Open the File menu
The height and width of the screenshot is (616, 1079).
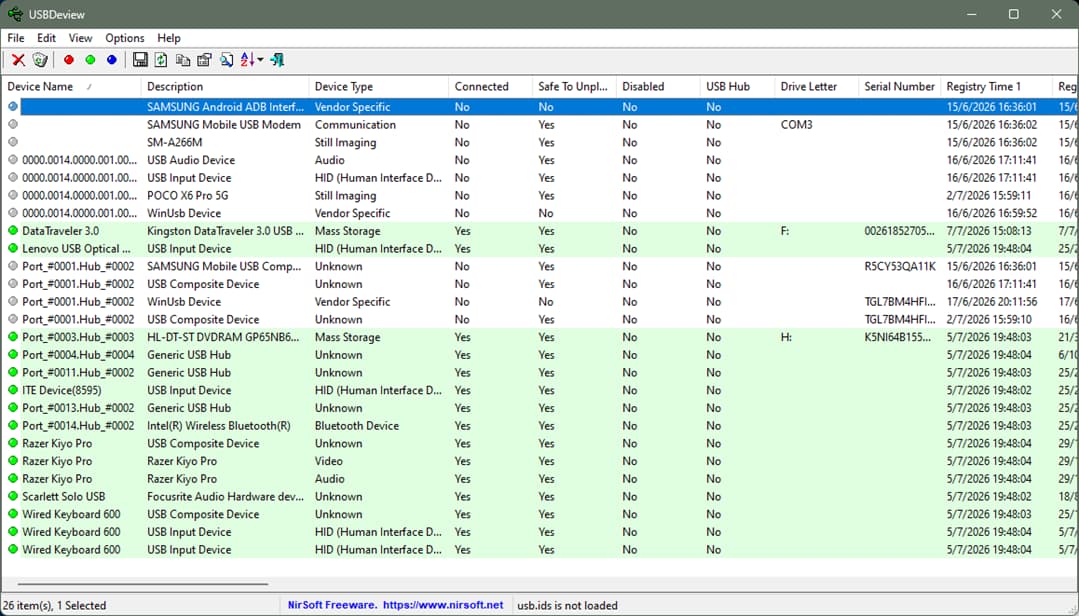[16, 38]
